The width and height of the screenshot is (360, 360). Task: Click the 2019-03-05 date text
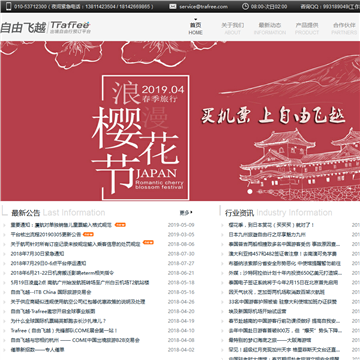[x=181, y=235]
